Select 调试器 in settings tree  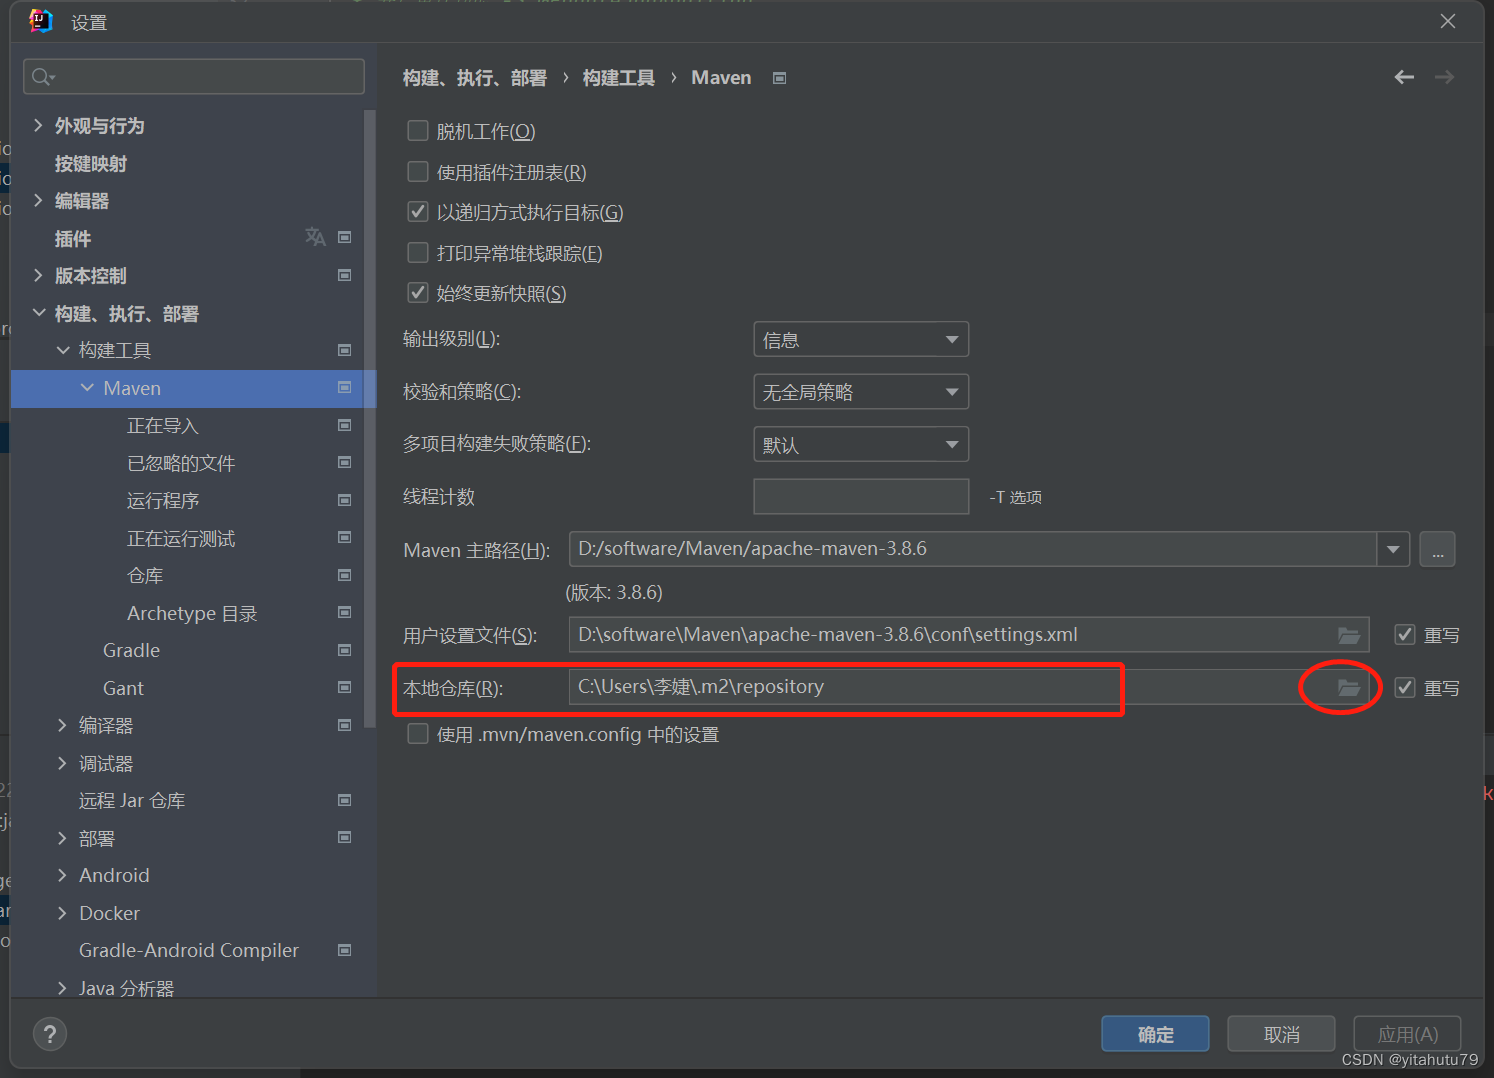[106, 763]
